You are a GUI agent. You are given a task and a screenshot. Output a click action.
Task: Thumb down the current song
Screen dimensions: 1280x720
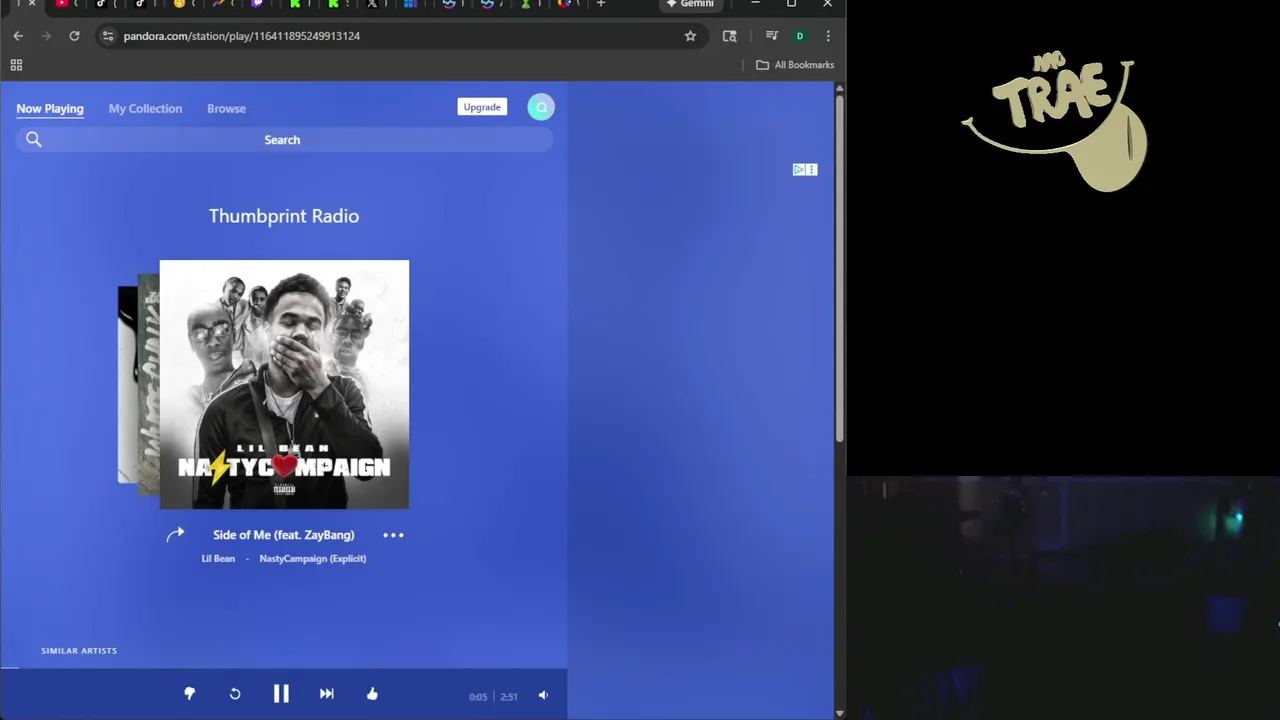189,694
